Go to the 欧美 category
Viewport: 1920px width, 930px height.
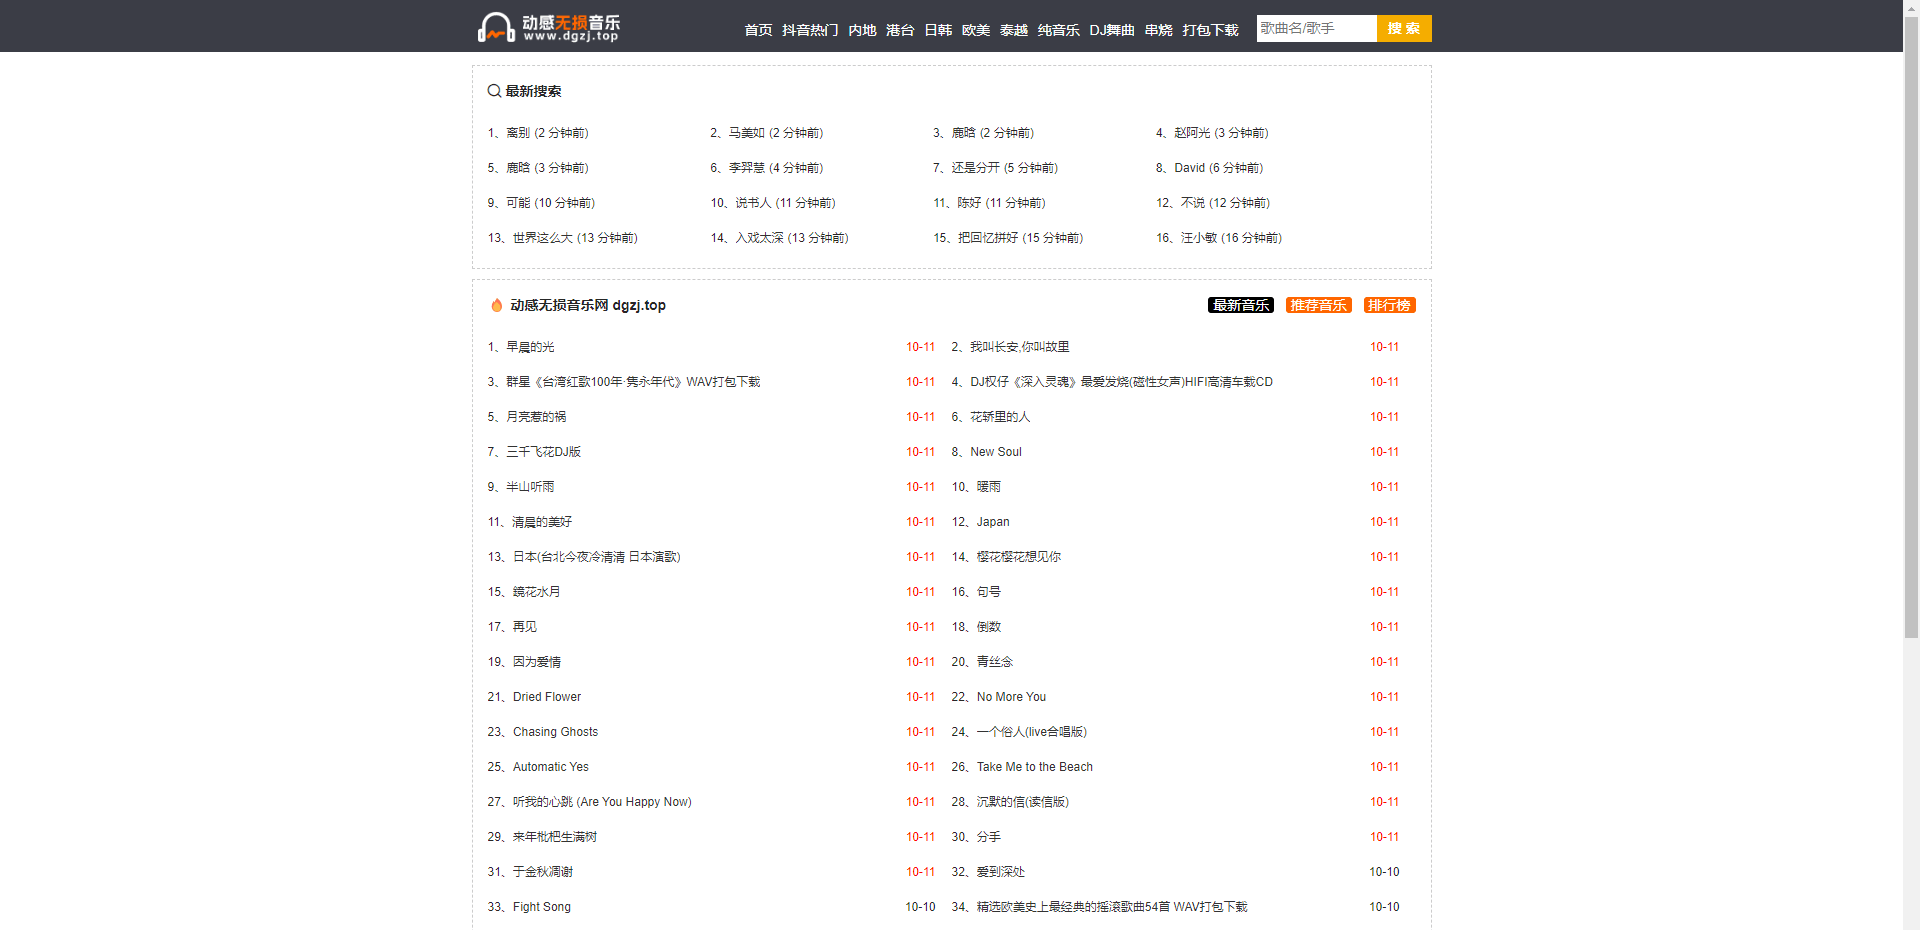pos(976,30)
